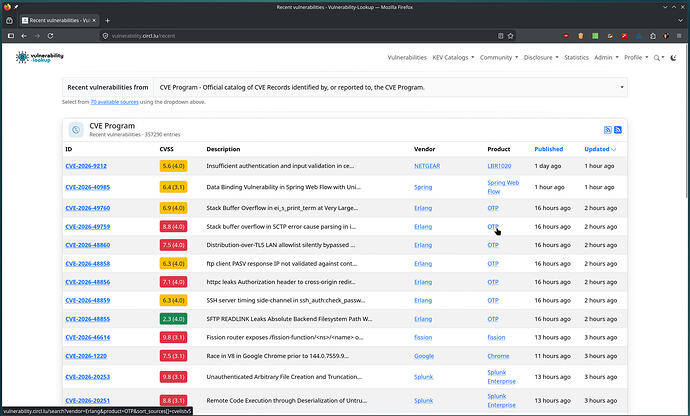This screenshot has height=416, width=690.
Task: Click the CVE Program clock icon
Action: (x=76, y=130)
